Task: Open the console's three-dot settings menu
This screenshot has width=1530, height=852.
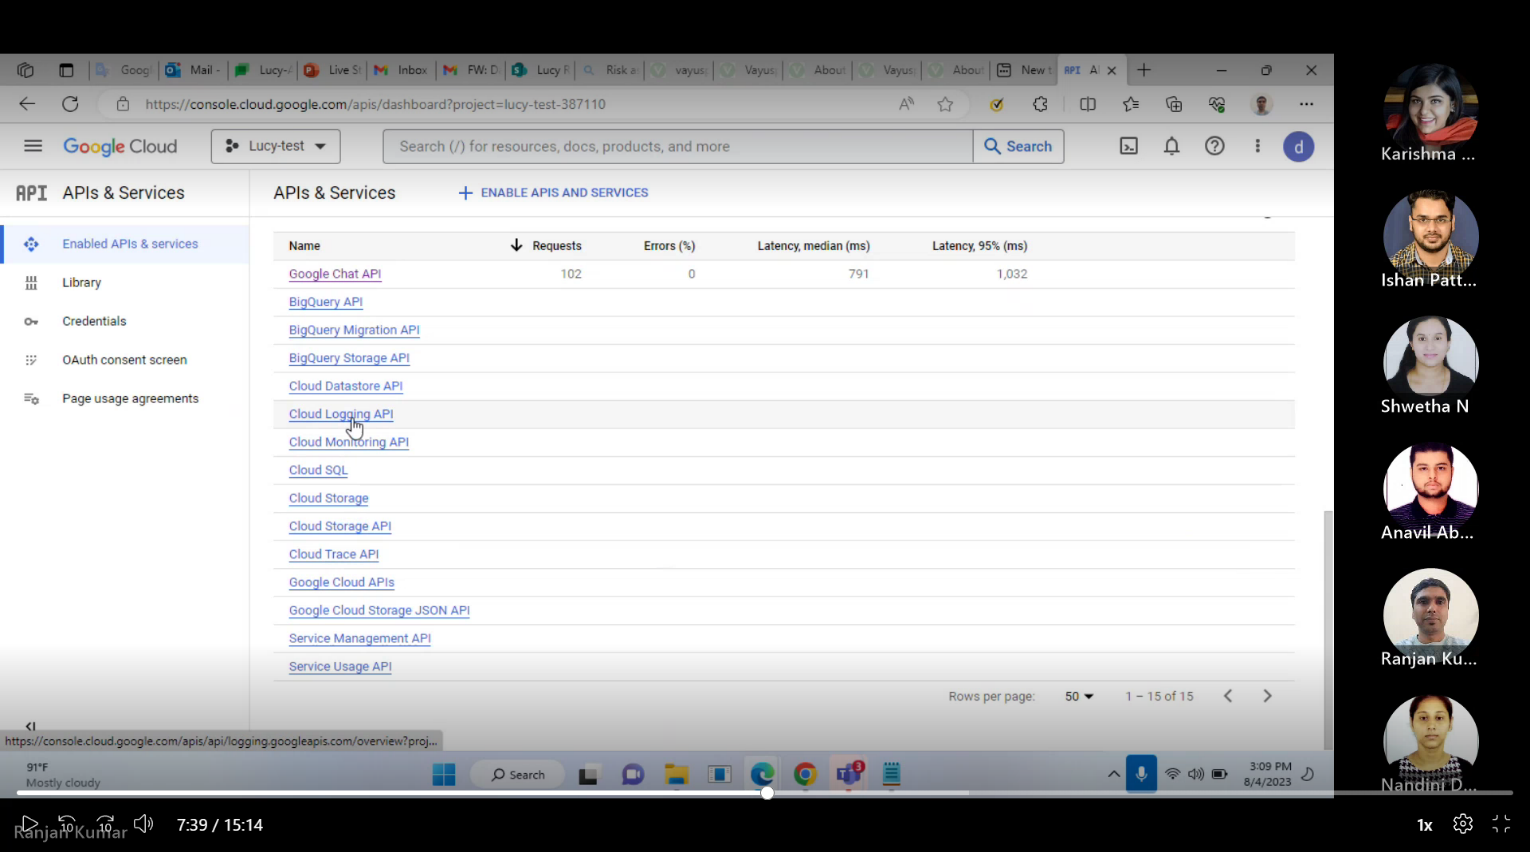Action: point(1258,146)
